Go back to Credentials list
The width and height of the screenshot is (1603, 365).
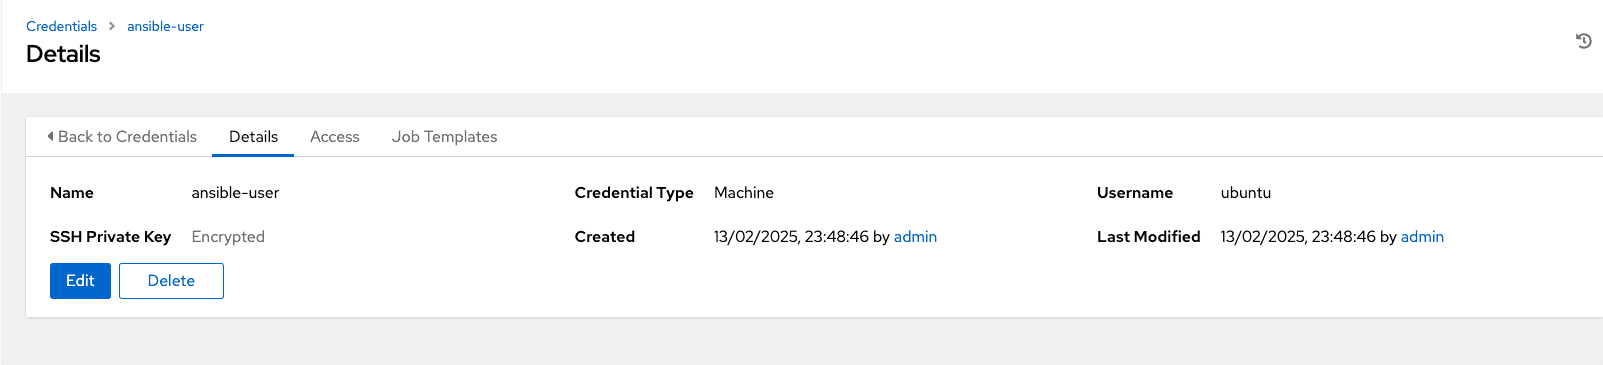[x=122, y=136]
